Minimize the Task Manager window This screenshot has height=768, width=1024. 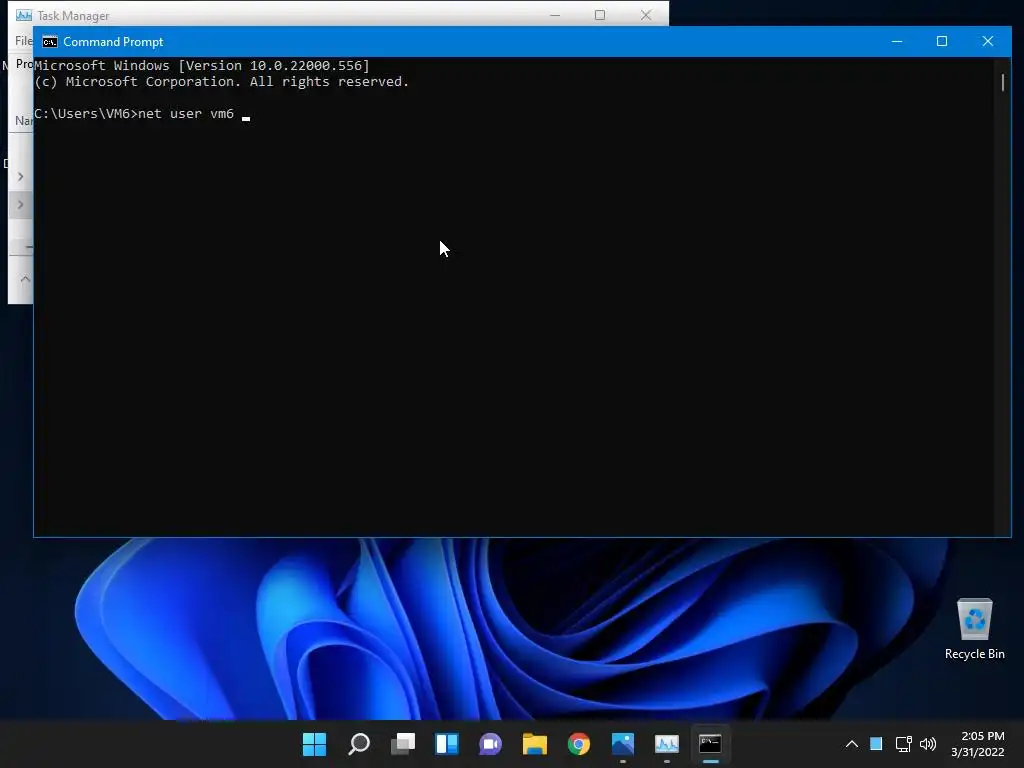(555, 15)
